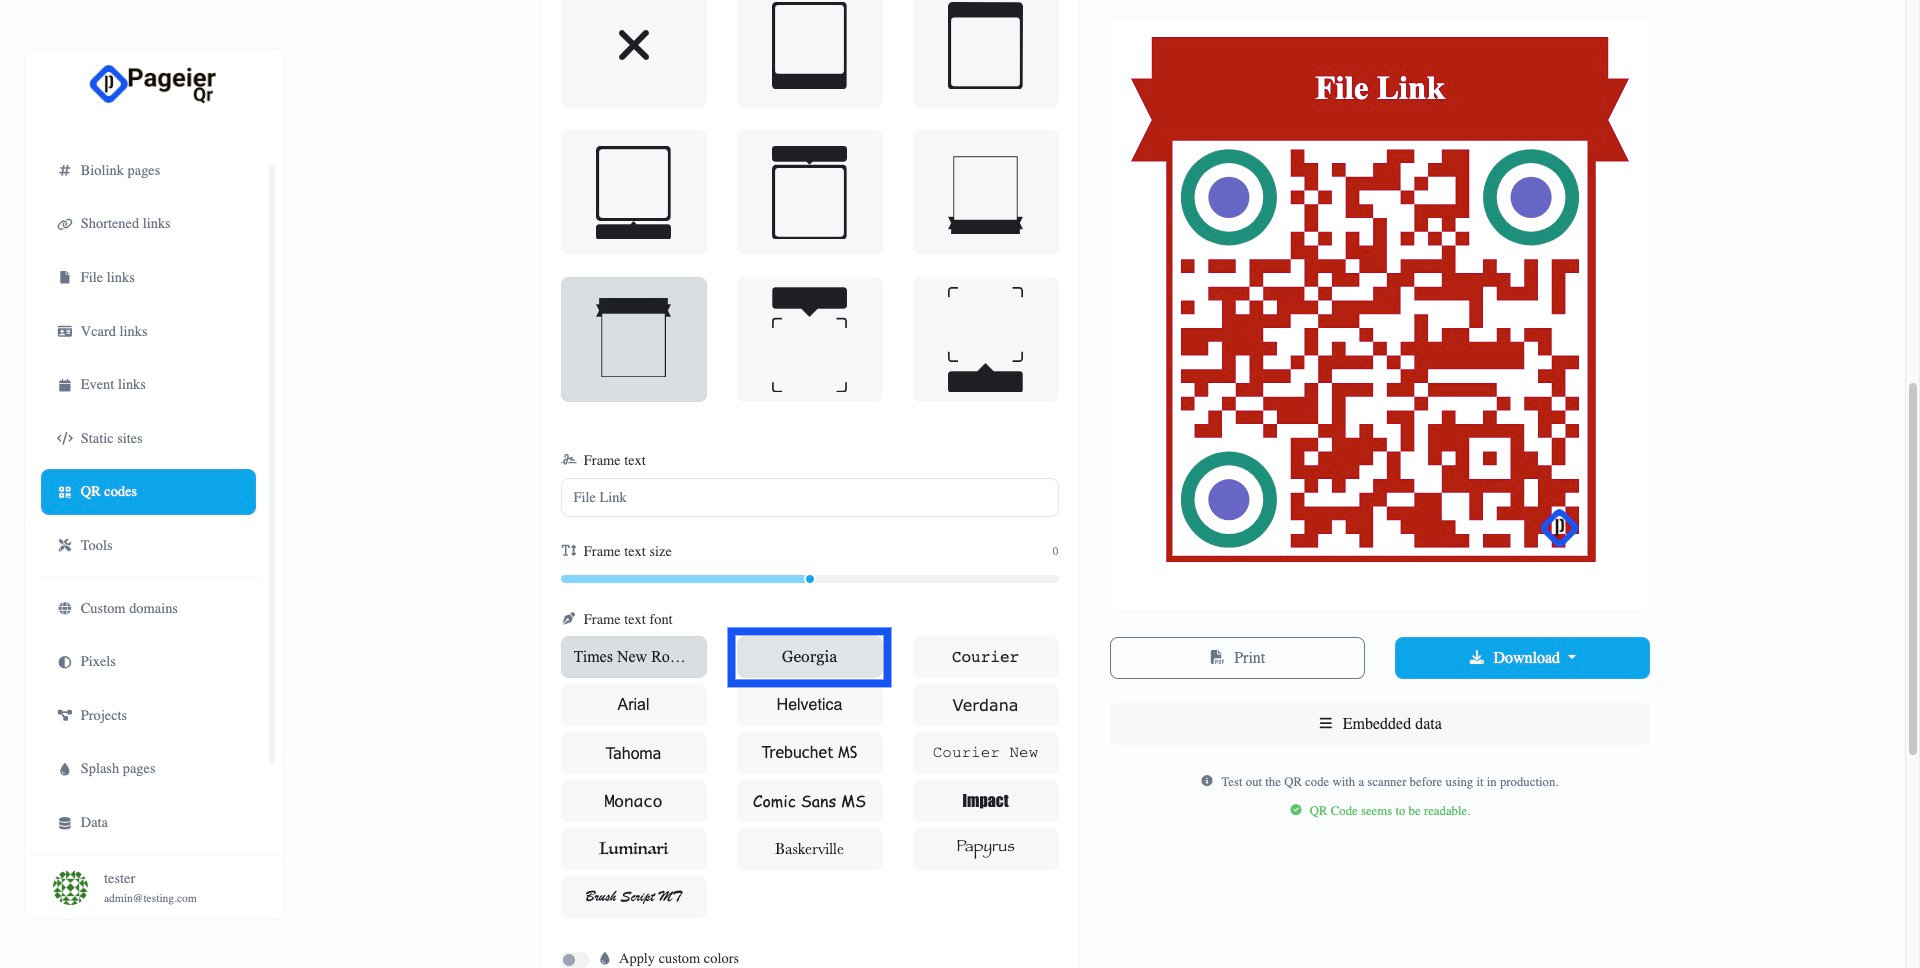Select the Georgia frame text font
The image size is (1920, 968).
click(809, 657)
